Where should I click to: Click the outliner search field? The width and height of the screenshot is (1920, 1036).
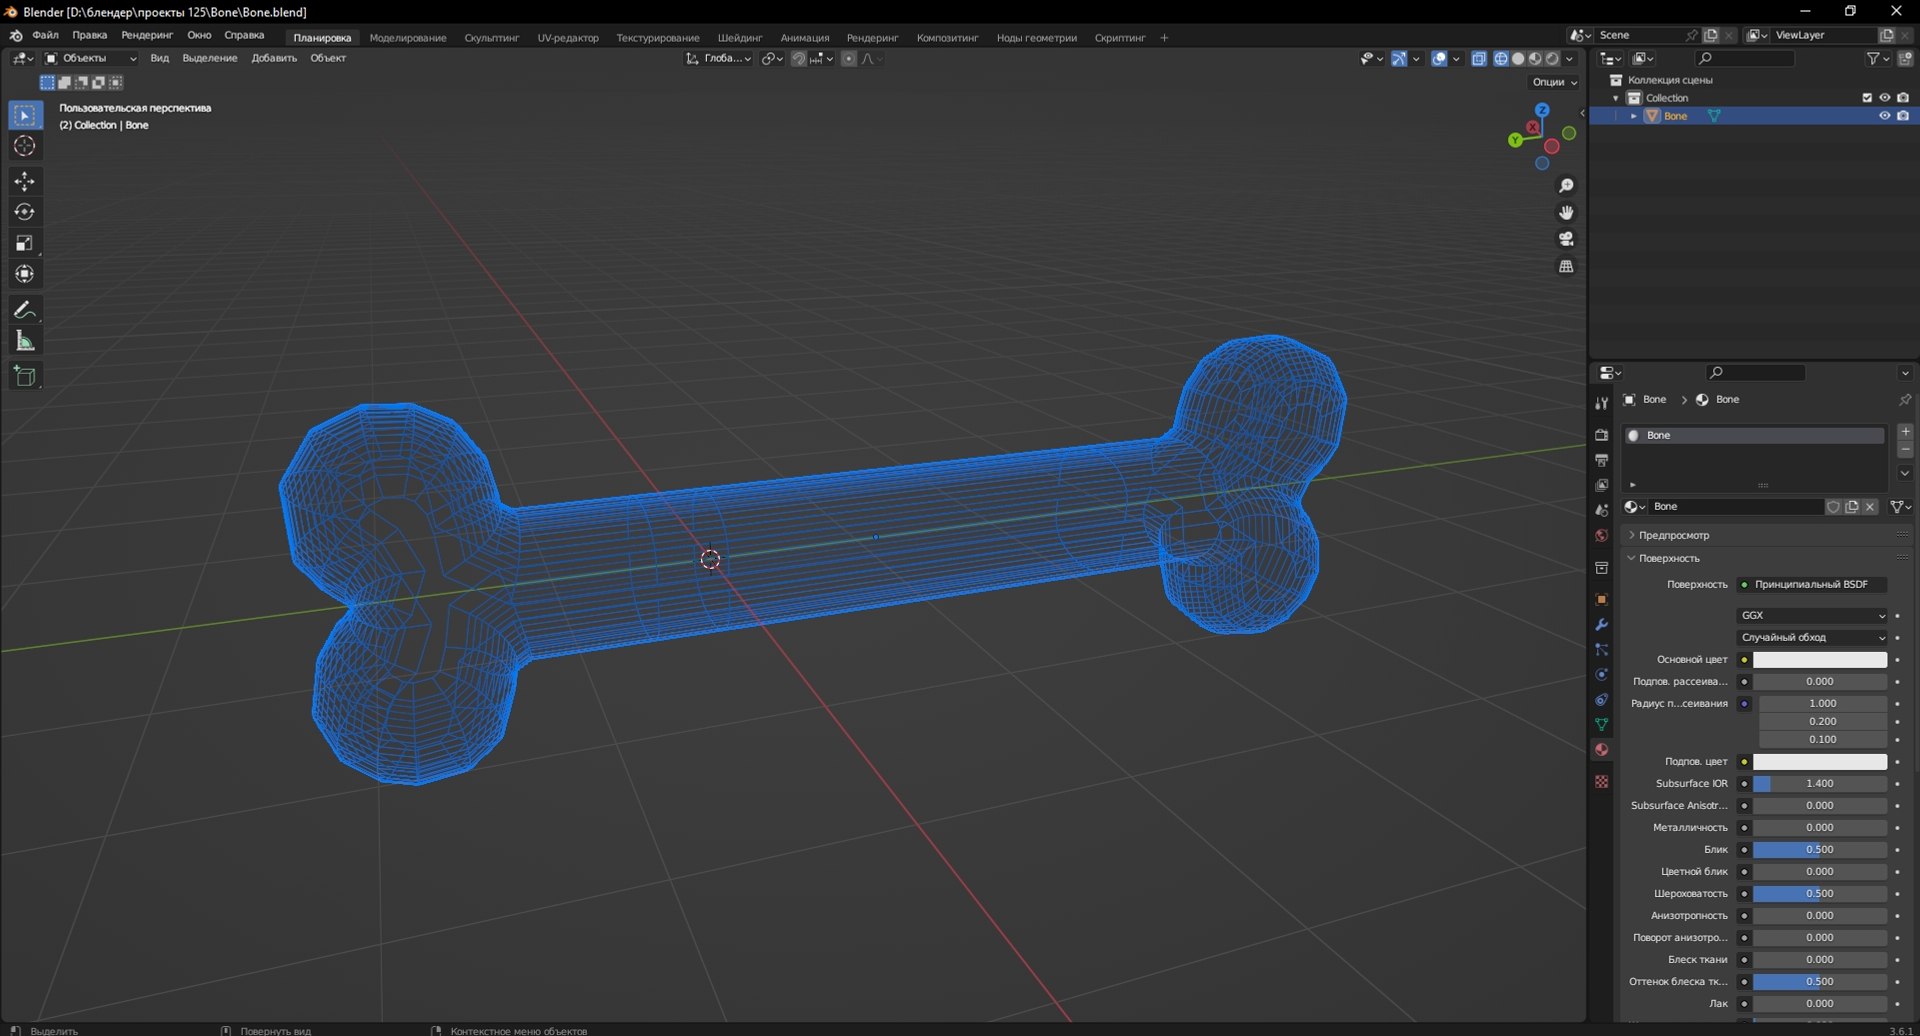pos(1744,59)
